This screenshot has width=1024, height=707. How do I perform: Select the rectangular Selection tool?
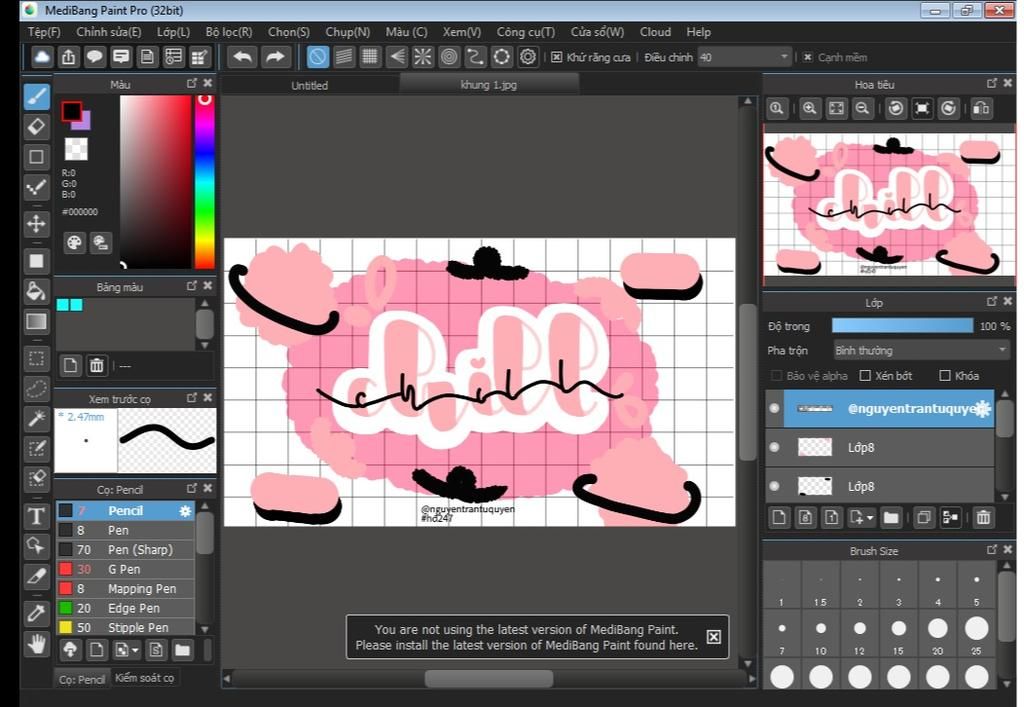(37, 358)
